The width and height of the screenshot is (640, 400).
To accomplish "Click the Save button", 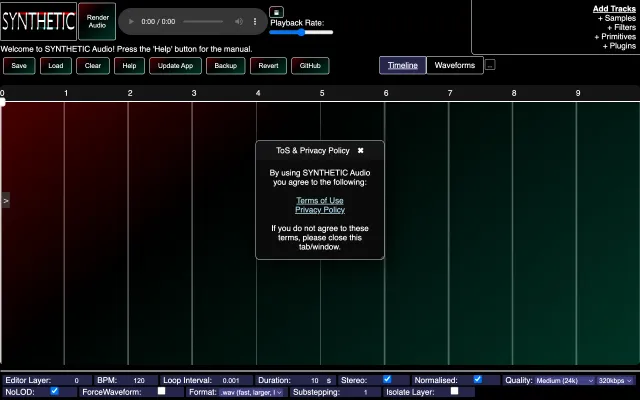I will click(x=19, y=66).
